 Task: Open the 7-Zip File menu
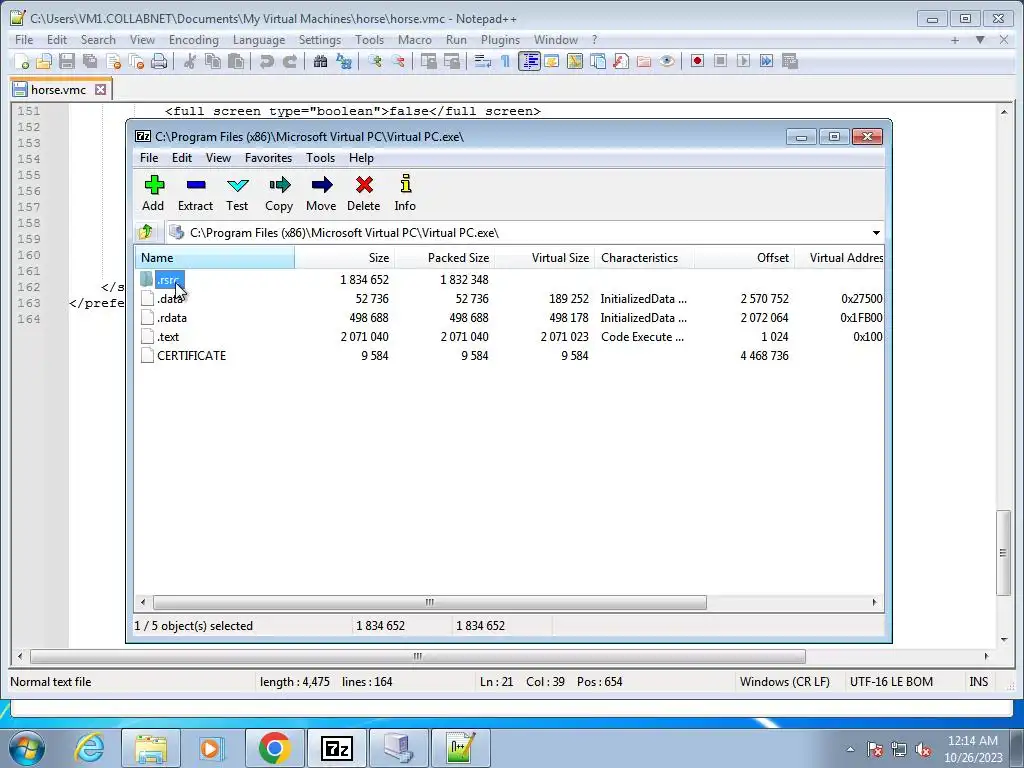tap(149, 157)
